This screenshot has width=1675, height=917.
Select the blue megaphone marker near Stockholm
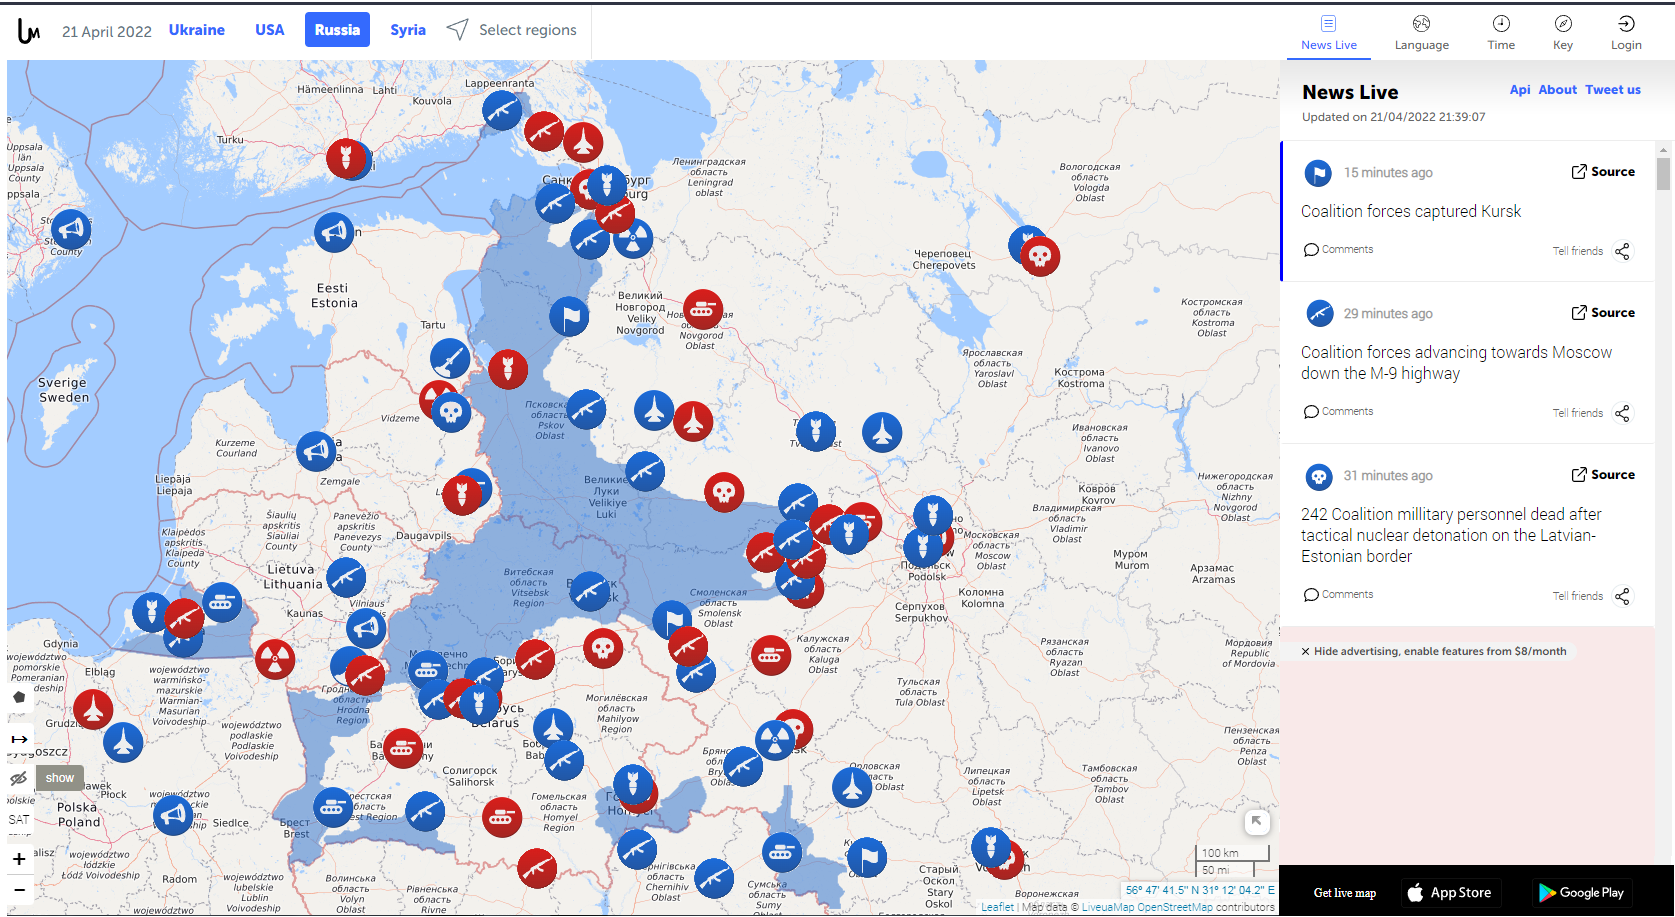(71, 230)
